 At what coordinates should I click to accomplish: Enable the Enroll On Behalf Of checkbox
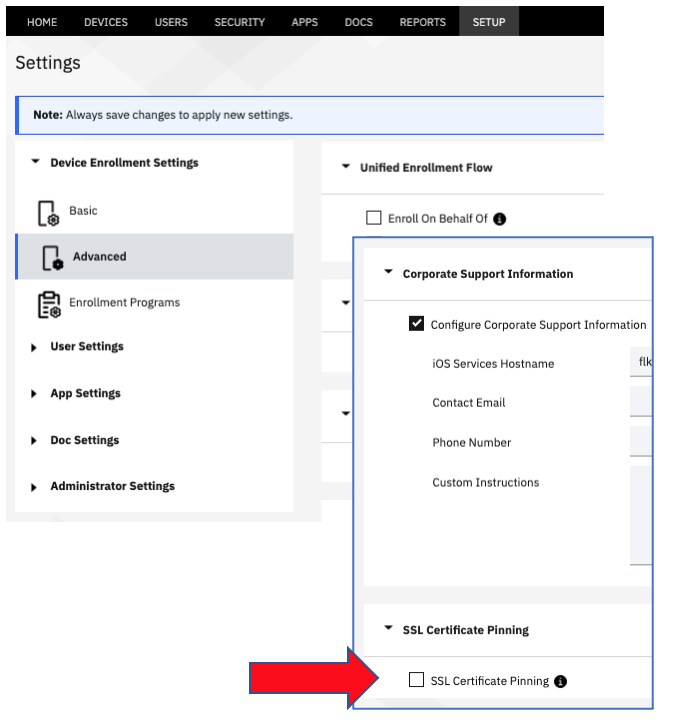point(374,218)
